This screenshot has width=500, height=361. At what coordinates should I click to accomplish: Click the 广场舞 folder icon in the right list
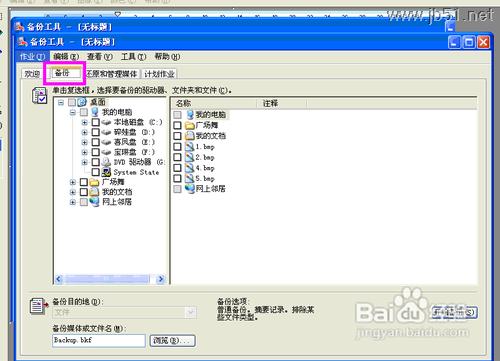(x=190, y=125)
